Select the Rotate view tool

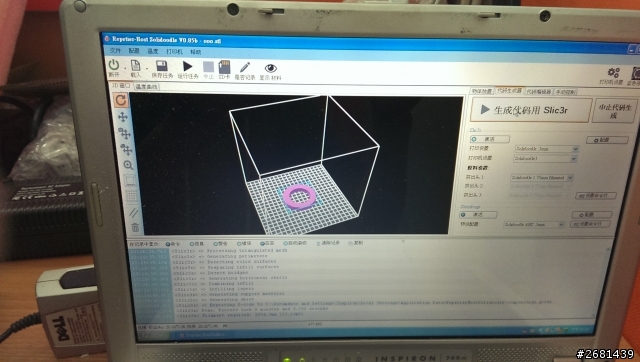click(121, 100)
